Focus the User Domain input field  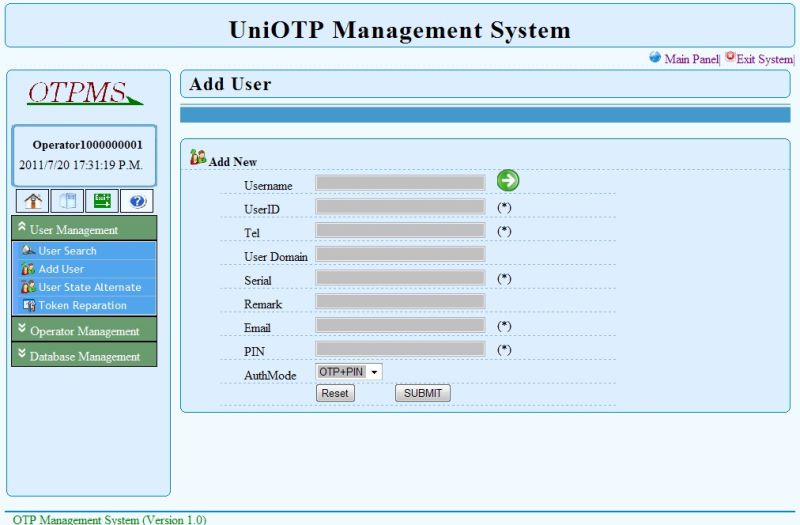click(401, 254)
